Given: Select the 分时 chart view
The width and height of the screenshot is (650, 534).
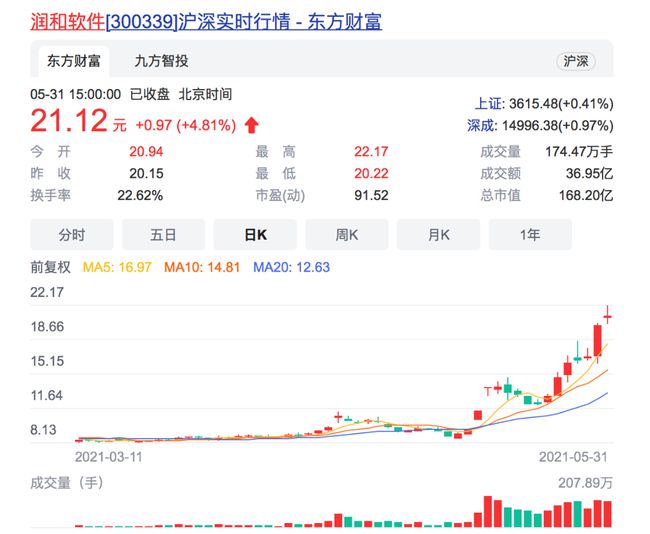Looking at the screenshot, I should point(72,235).
